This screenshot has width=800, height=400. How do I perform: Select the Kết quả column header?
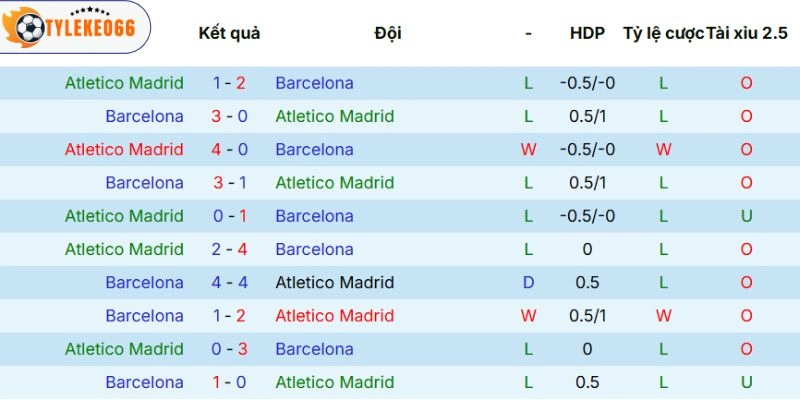pyautogui.click(x=229, y=33)
